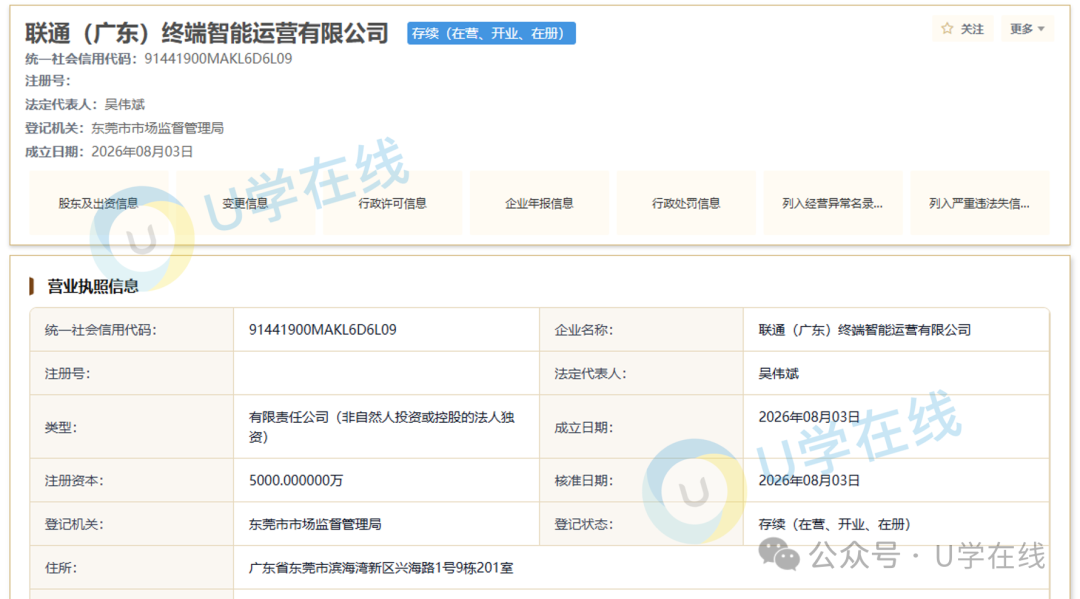Click the company name heading 联通（广东）终端智能运营有限公司
Image resolution: width=1080 pixels, height=599 pixels.
click(207, 33)
